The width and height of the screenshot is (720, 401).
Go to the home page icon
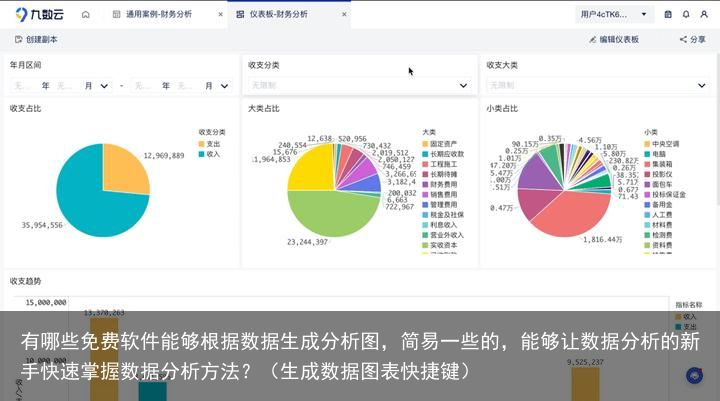pos(85,15)
